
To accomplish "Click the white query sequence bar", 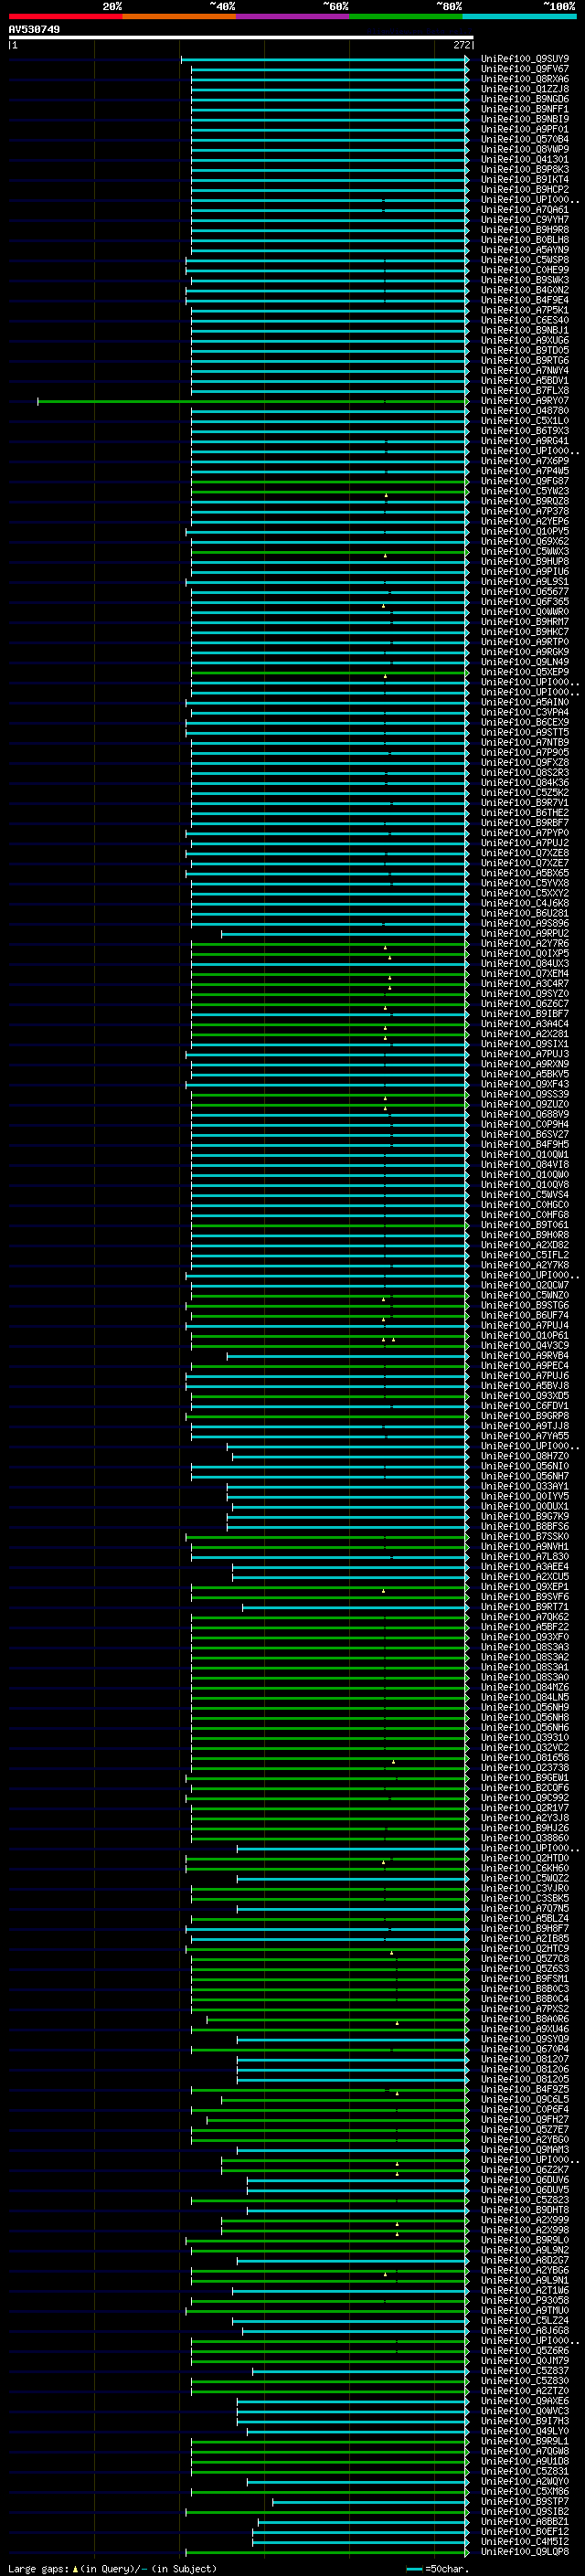I will (x=241, y=37).
